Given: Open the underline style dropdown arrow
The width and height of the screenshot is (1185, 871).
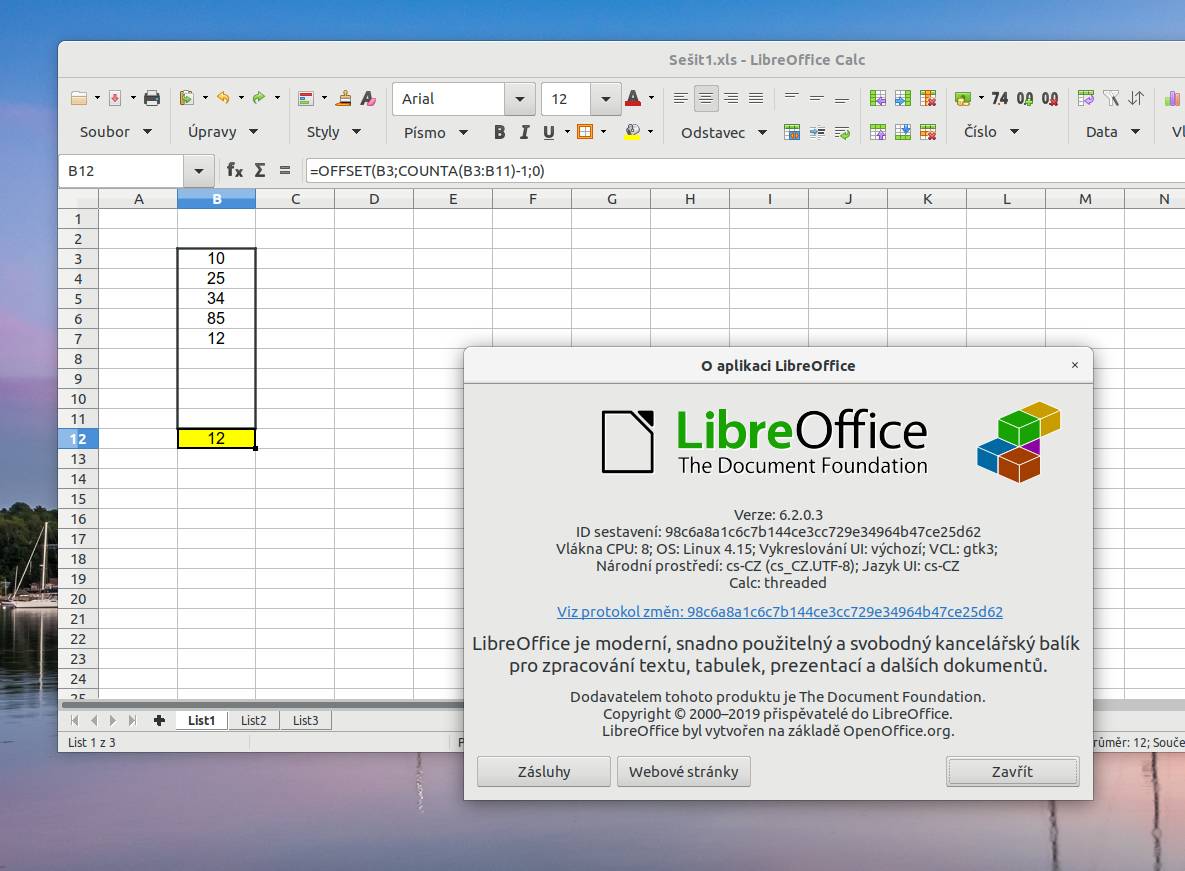Looking at the screenshot, I should pos(567,132).
